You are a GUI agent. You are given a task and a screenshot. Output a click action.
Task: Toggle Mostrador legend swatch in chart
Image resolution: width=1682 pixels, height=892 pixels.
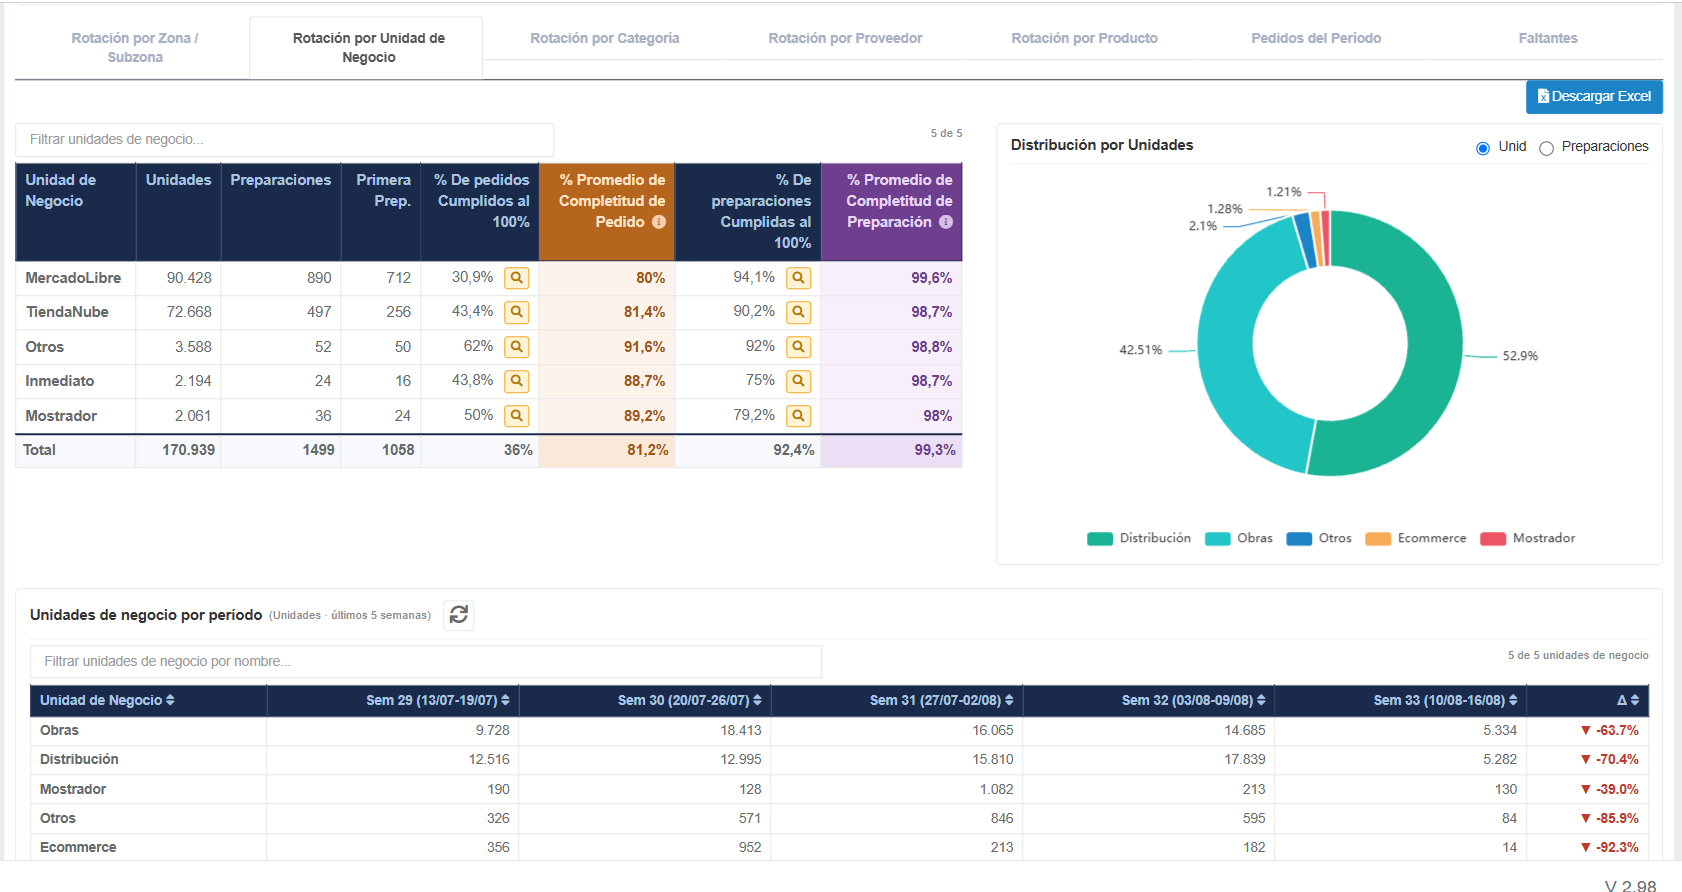coord(1493,539)
